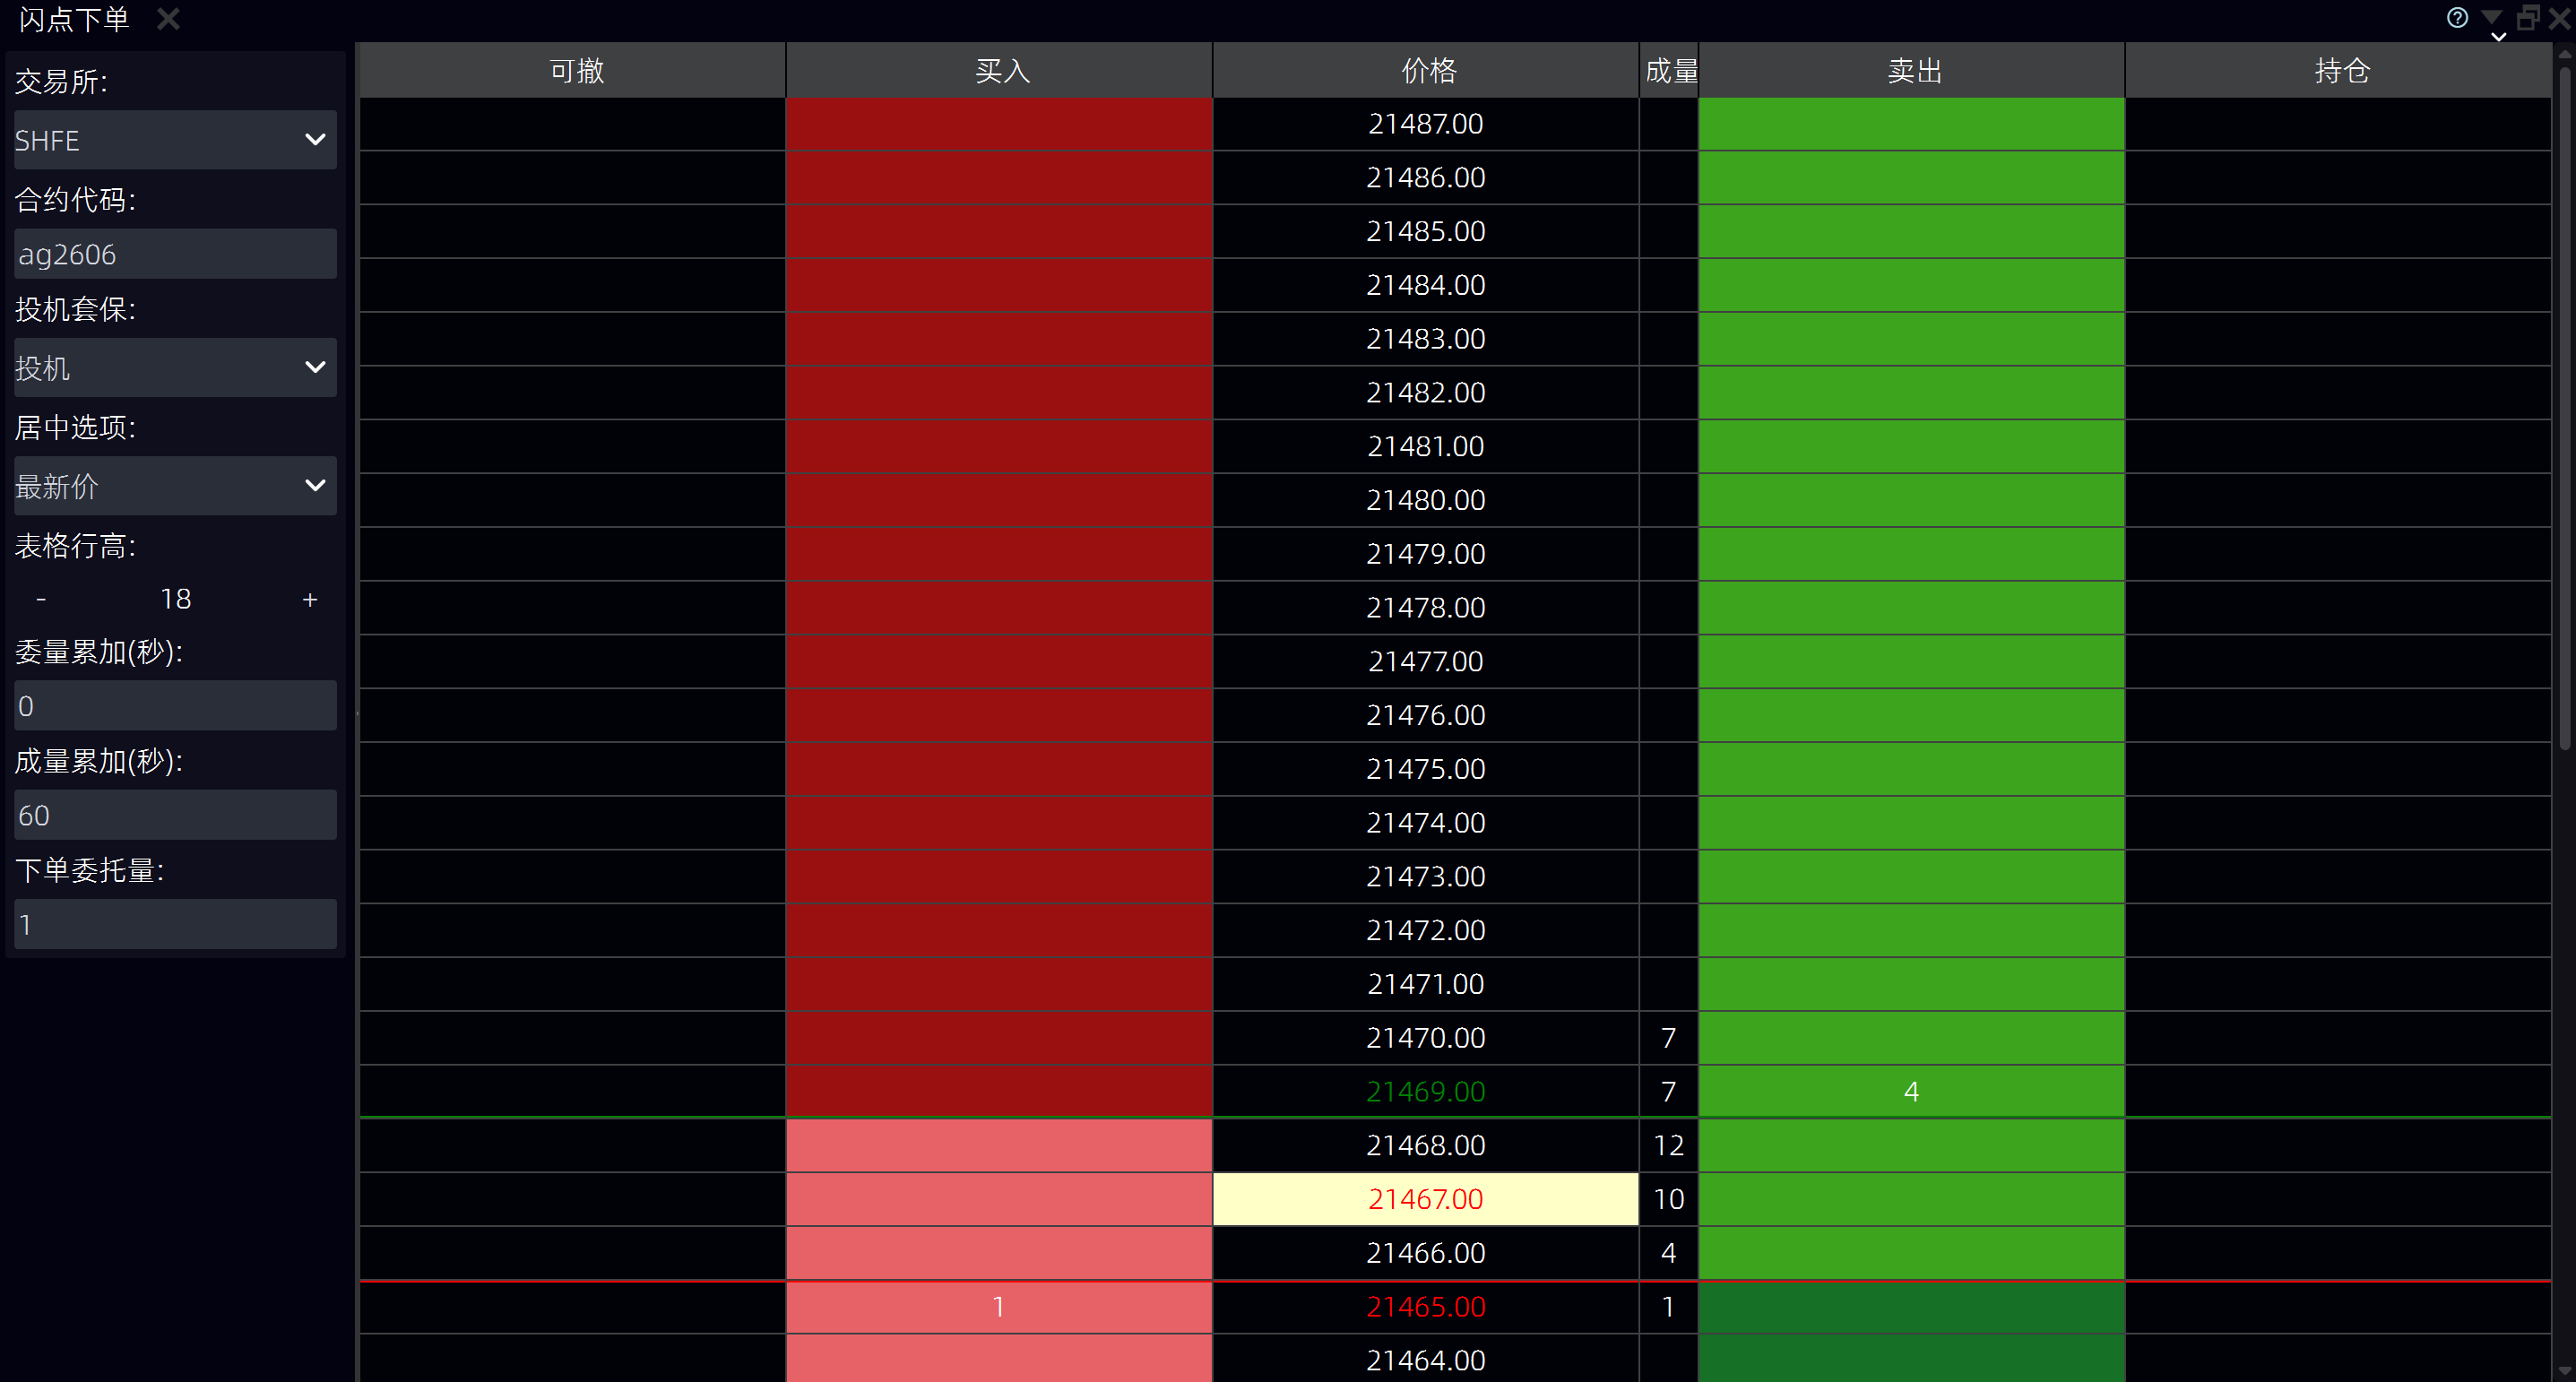Click sell cell at price 21469.00

[1911, 1091]
